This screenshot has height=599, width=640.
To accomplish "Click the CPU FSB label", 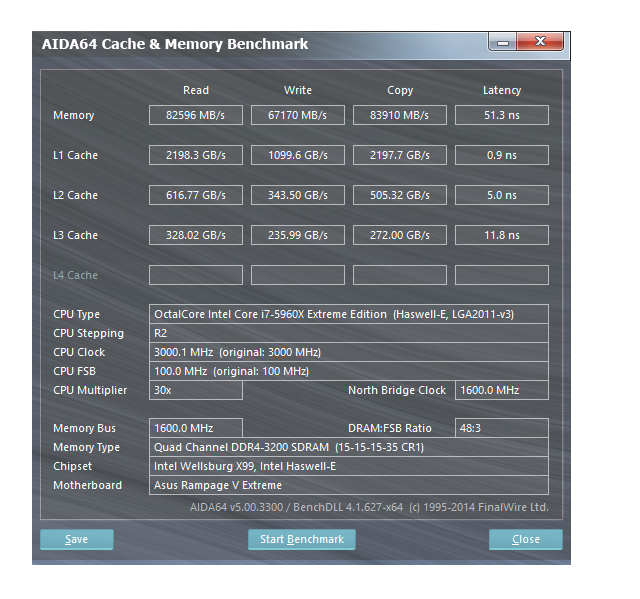I will 75,371.
